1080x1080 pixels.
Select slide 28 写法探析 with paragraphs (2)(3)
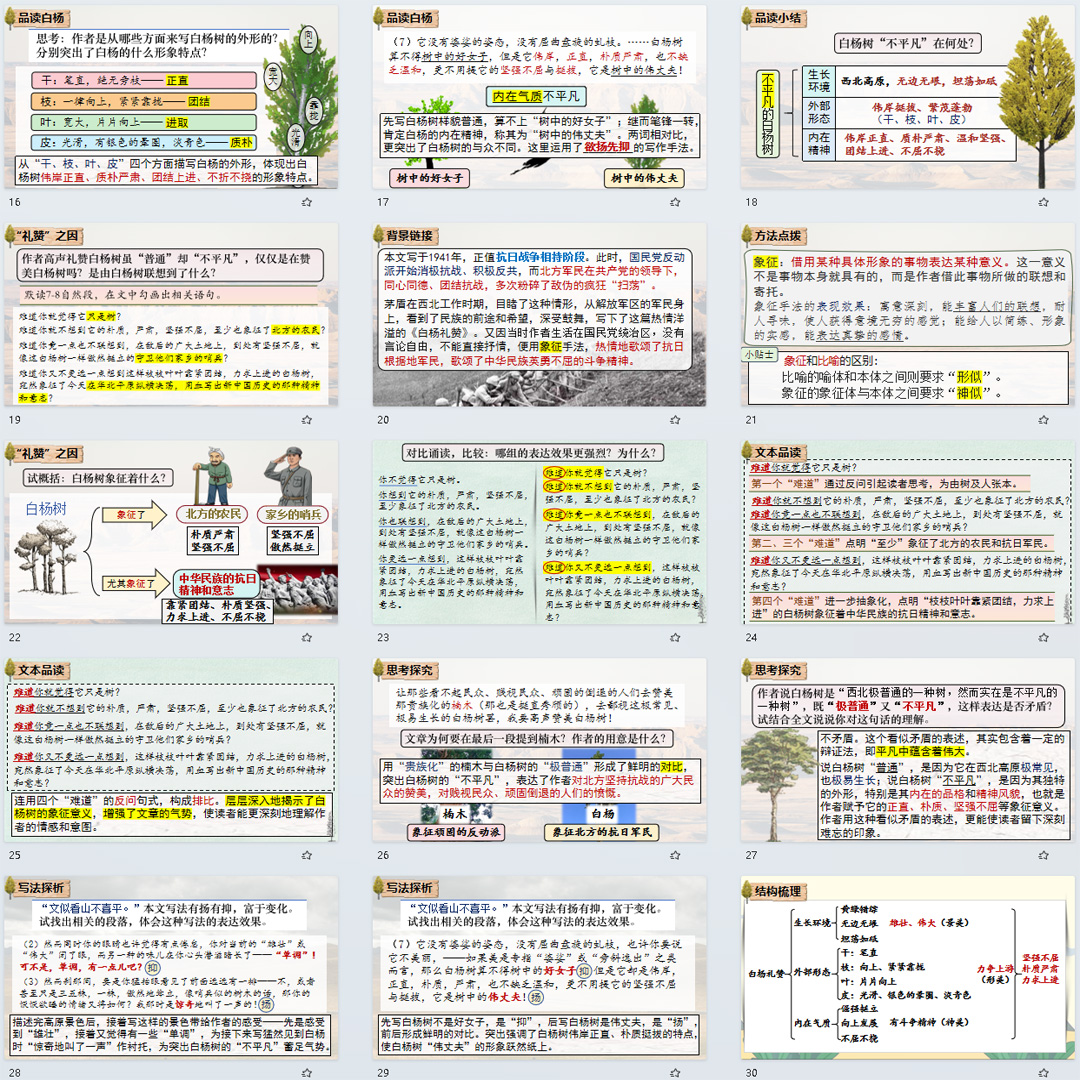(171, 968)
